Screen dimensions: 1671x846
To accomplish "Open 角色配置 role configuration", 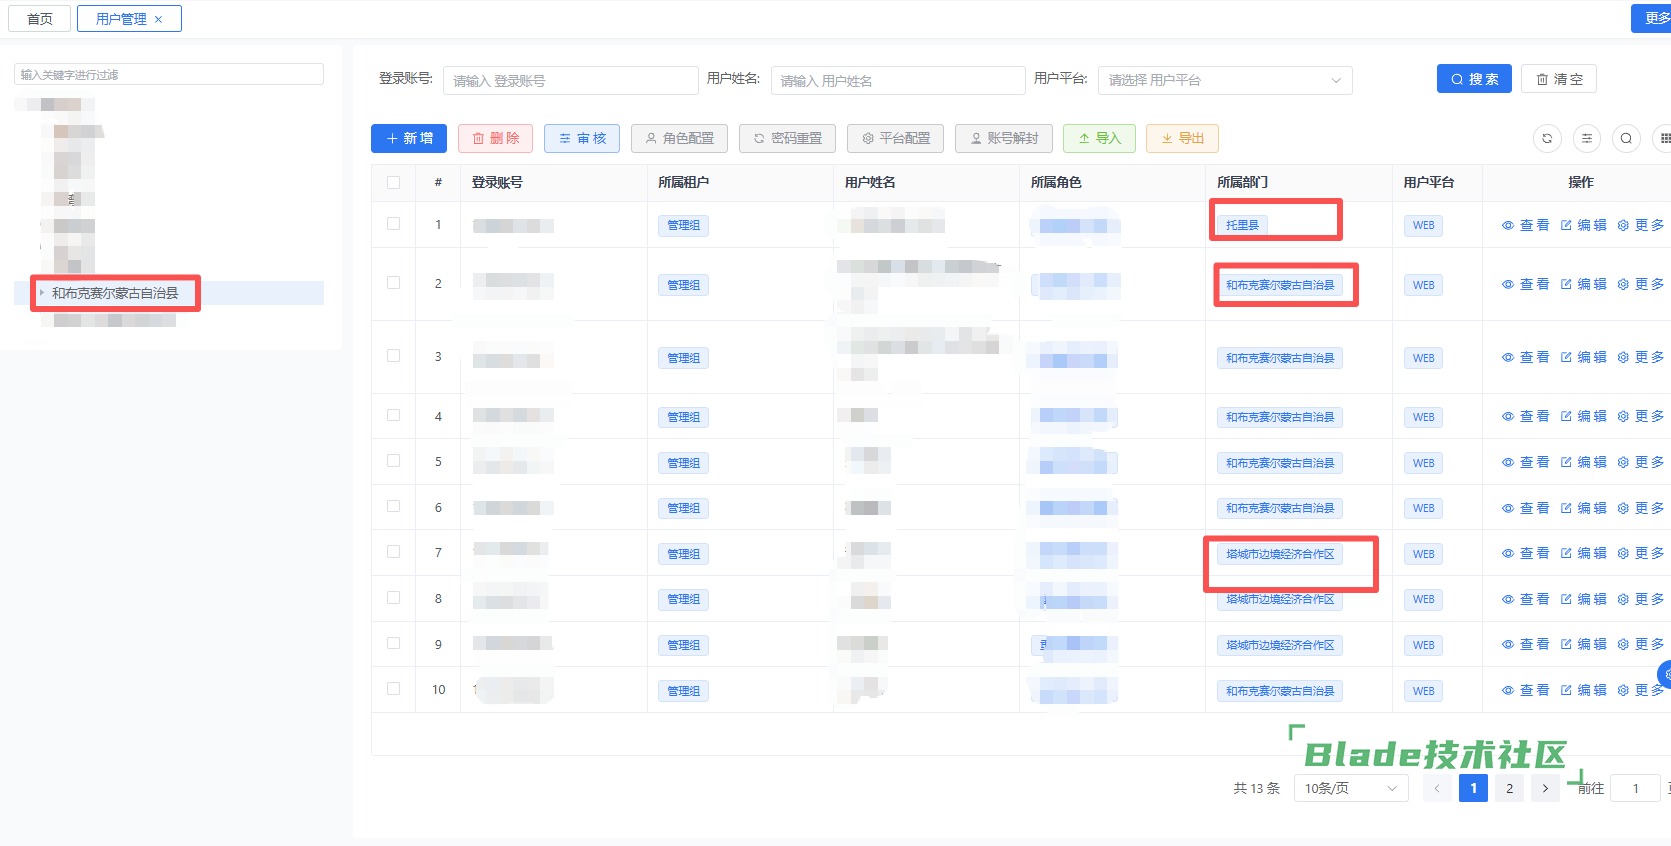I will coord(679,139).
